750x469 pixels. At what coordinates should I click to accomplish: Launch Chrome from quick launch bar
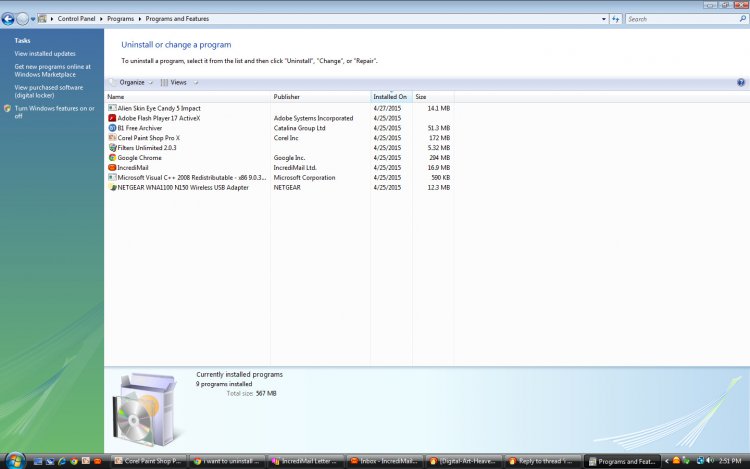(x=74, y=461)
